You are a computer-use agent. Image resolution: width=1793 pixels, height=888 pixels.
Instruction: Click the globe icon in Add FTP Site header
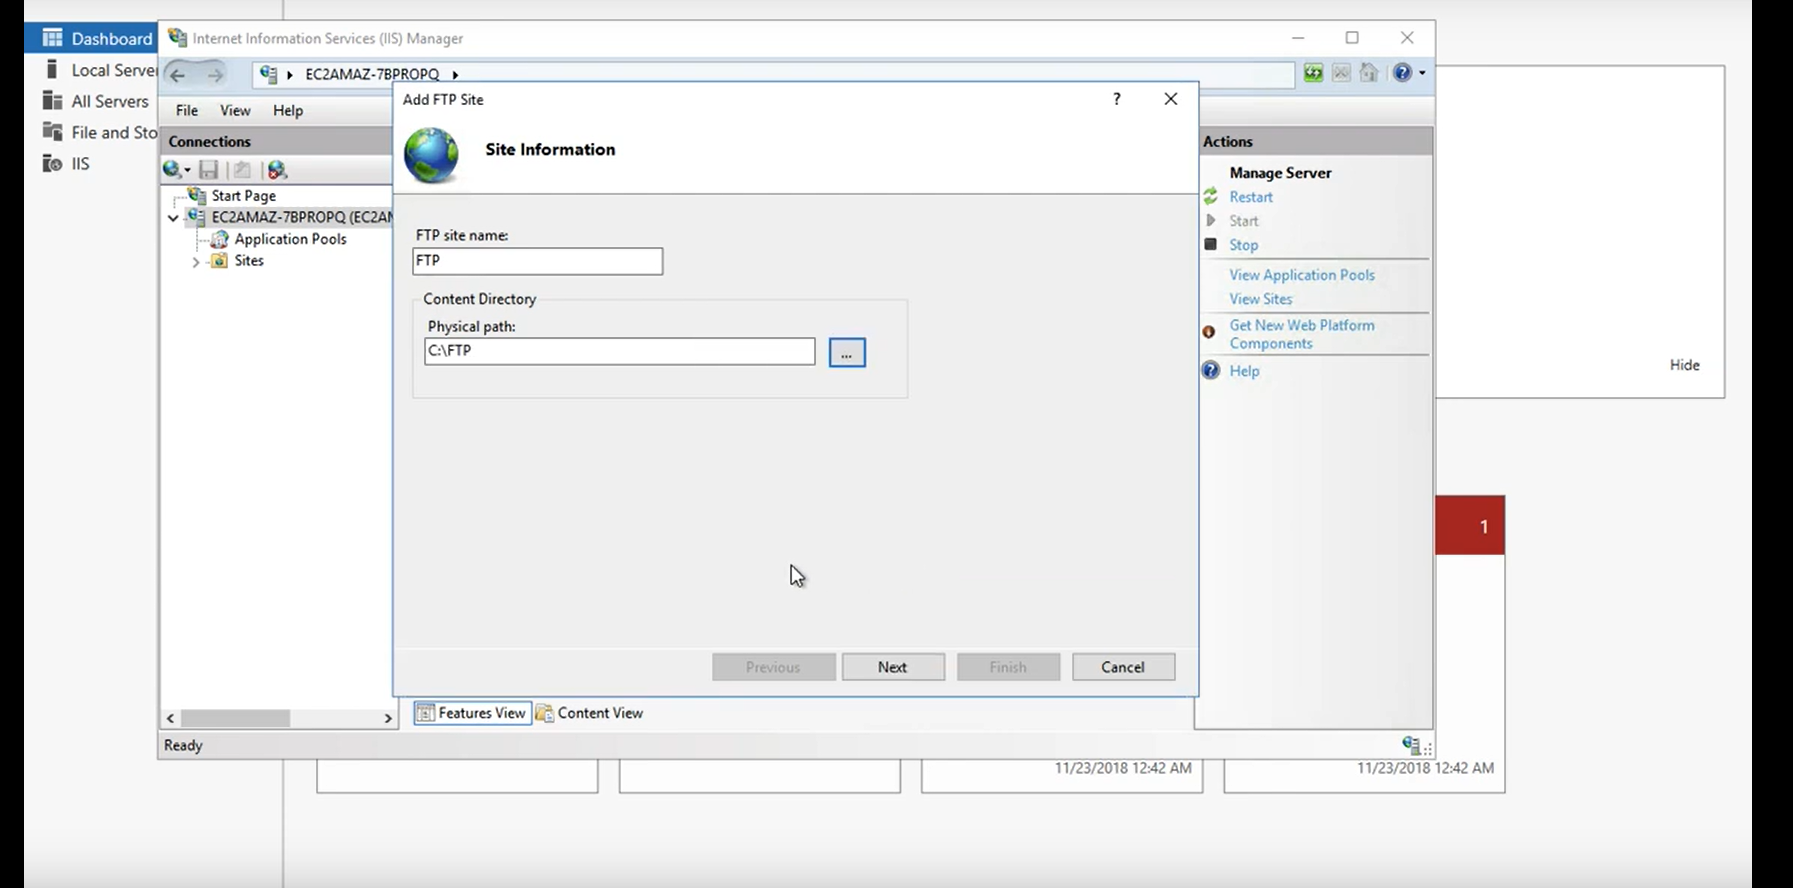coord(431,155)
